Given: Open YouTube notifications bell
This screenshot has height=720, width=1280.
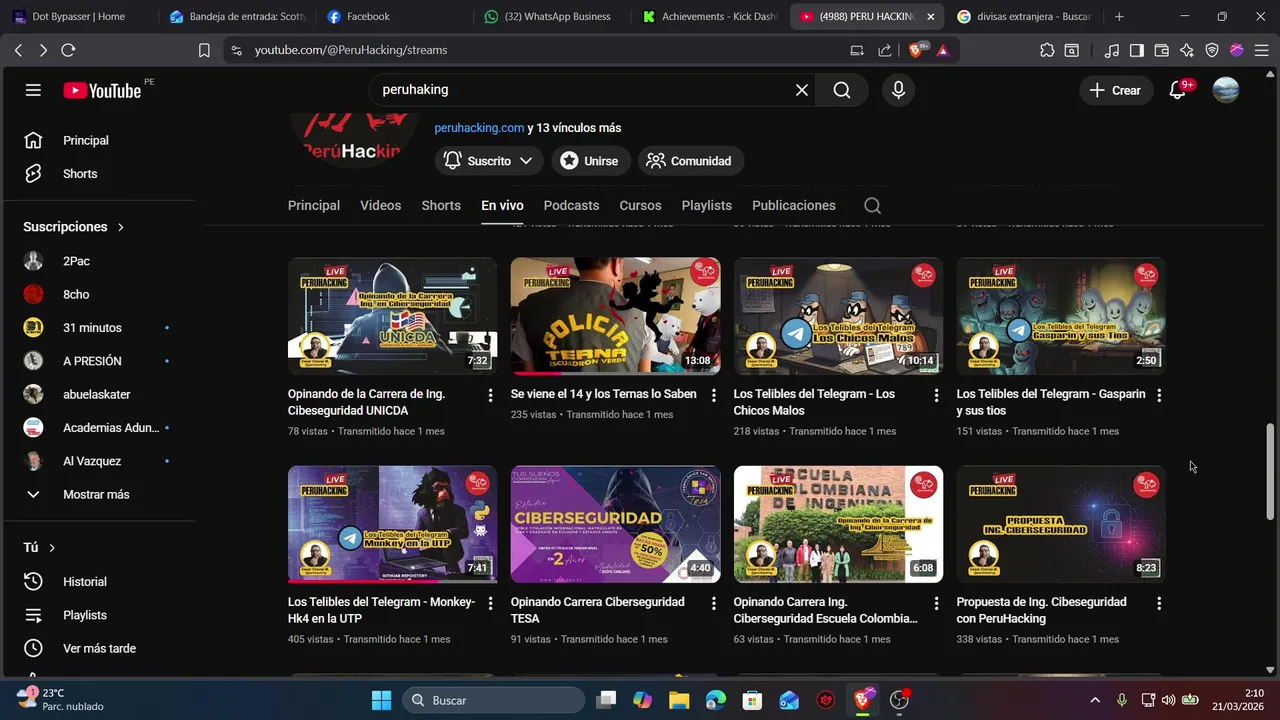Looking at the screenshot, I should pos(1178,90).
